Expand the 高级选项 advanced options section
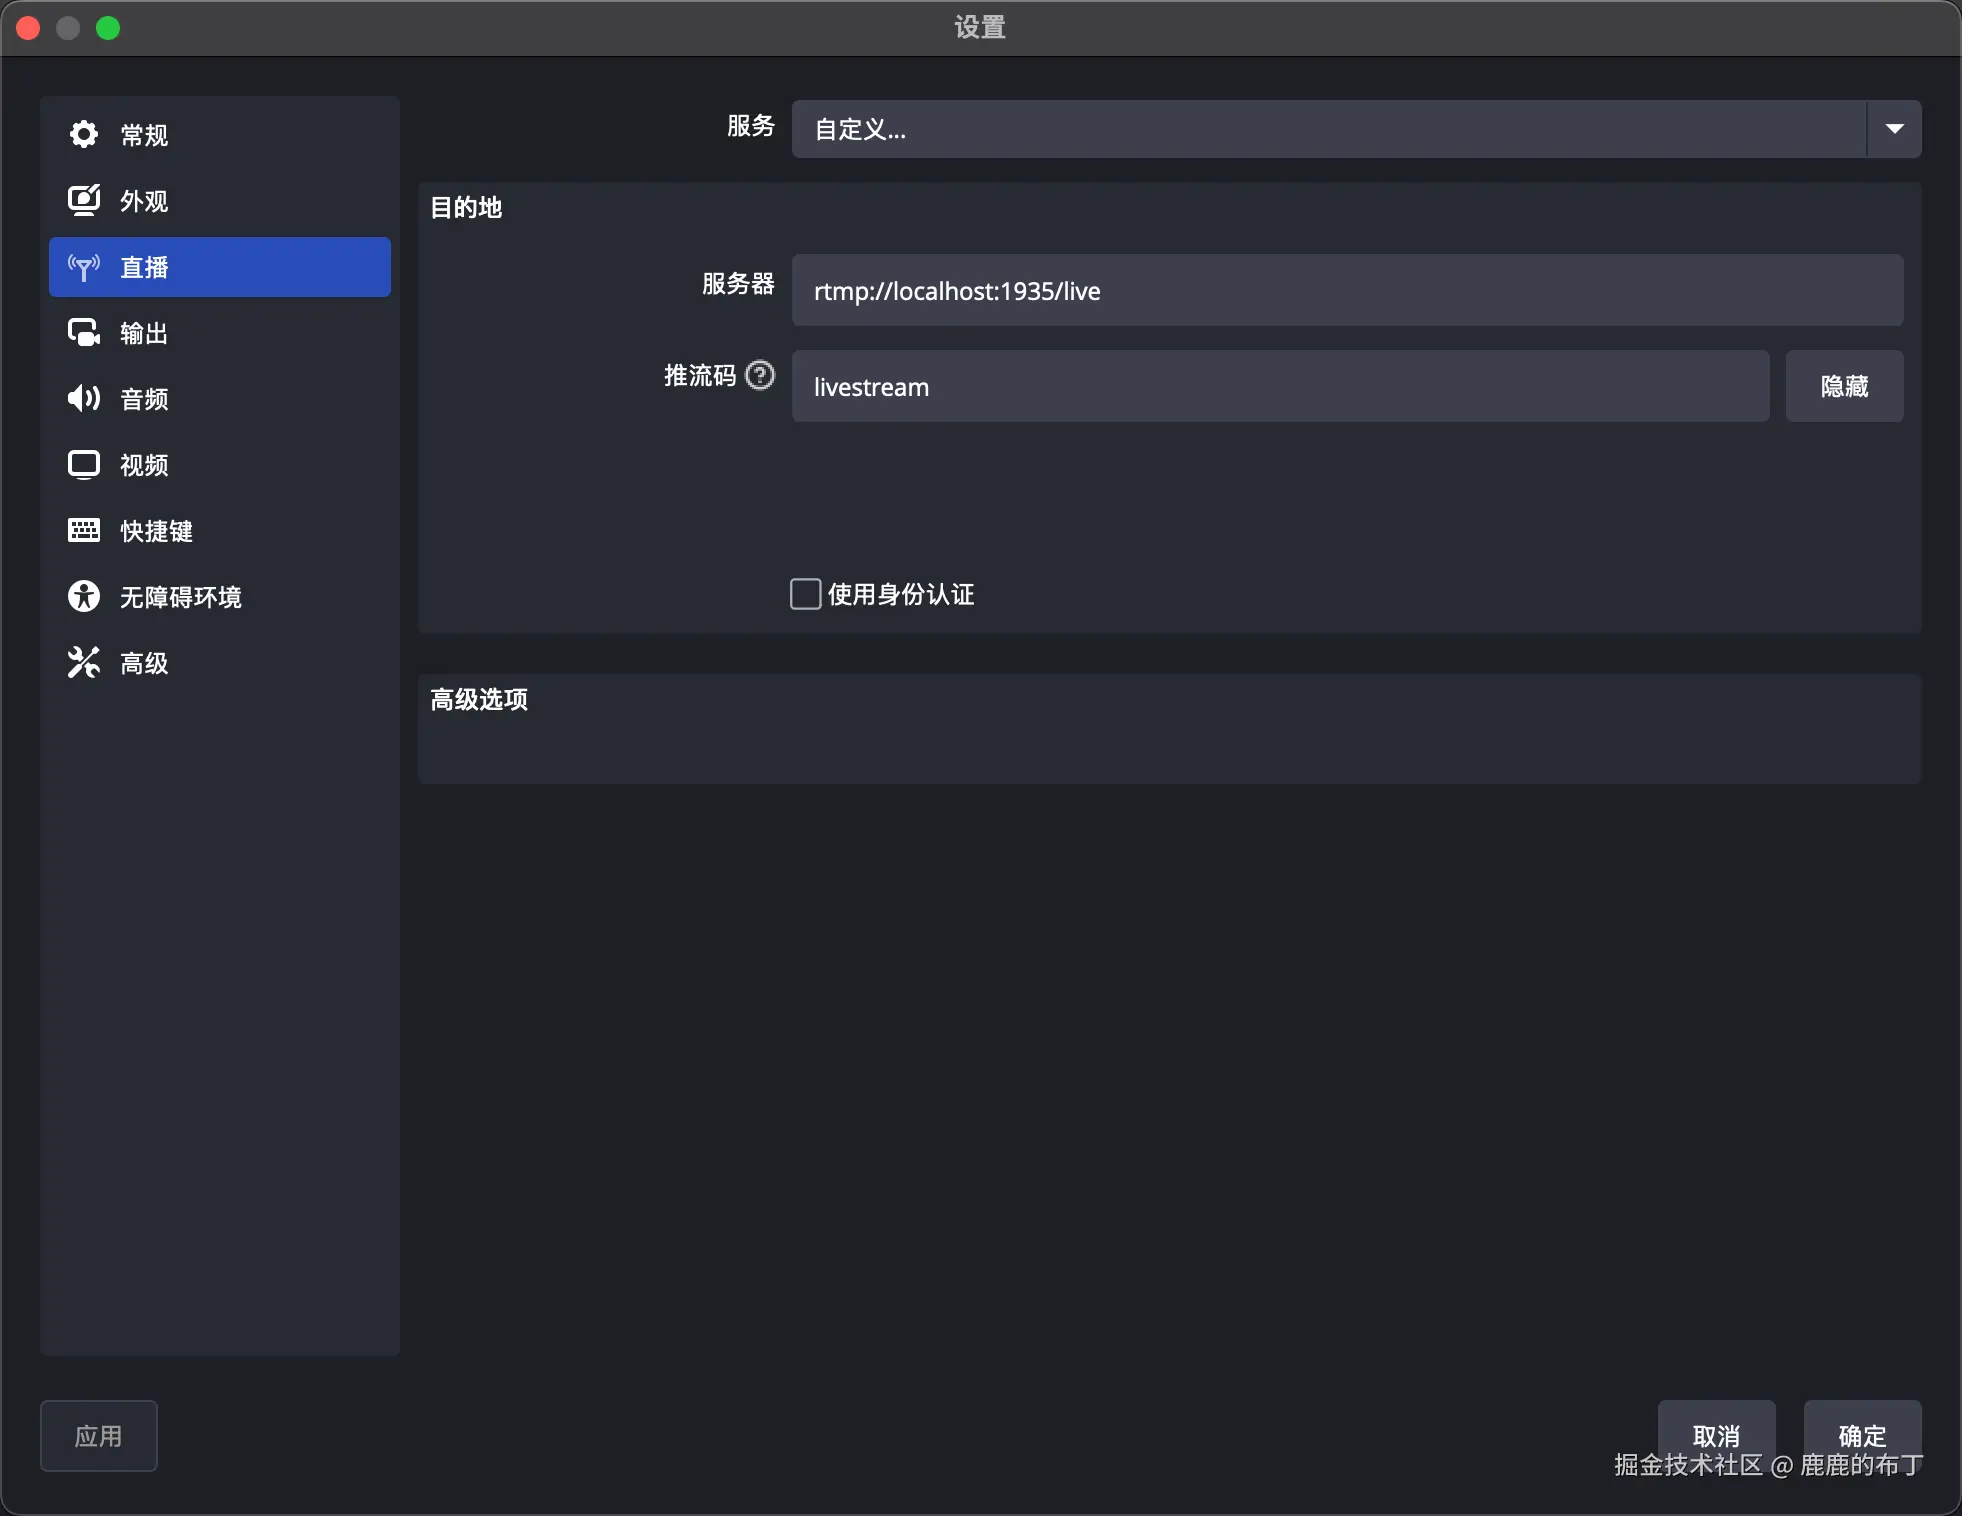 pyautogui.click(x=479, y=699)
